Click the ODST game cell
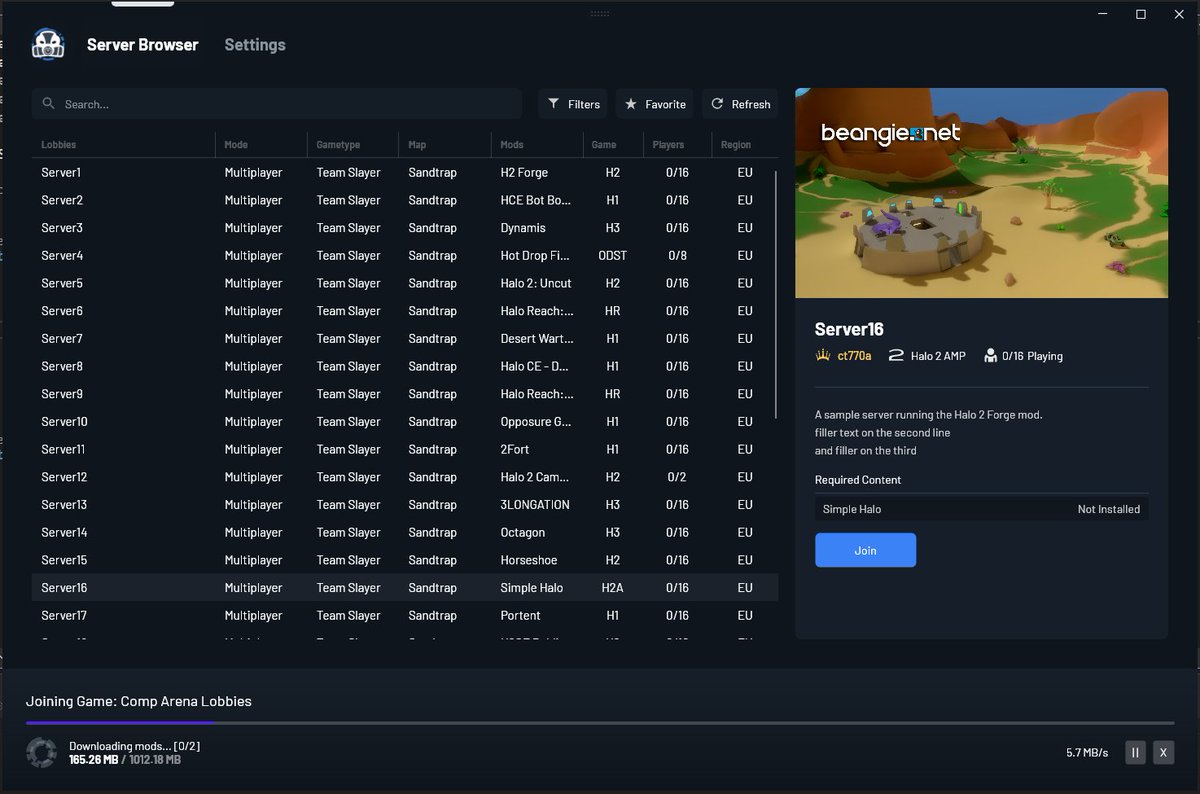The width and height of the screenshot is (1200, 794). [612, 256]
